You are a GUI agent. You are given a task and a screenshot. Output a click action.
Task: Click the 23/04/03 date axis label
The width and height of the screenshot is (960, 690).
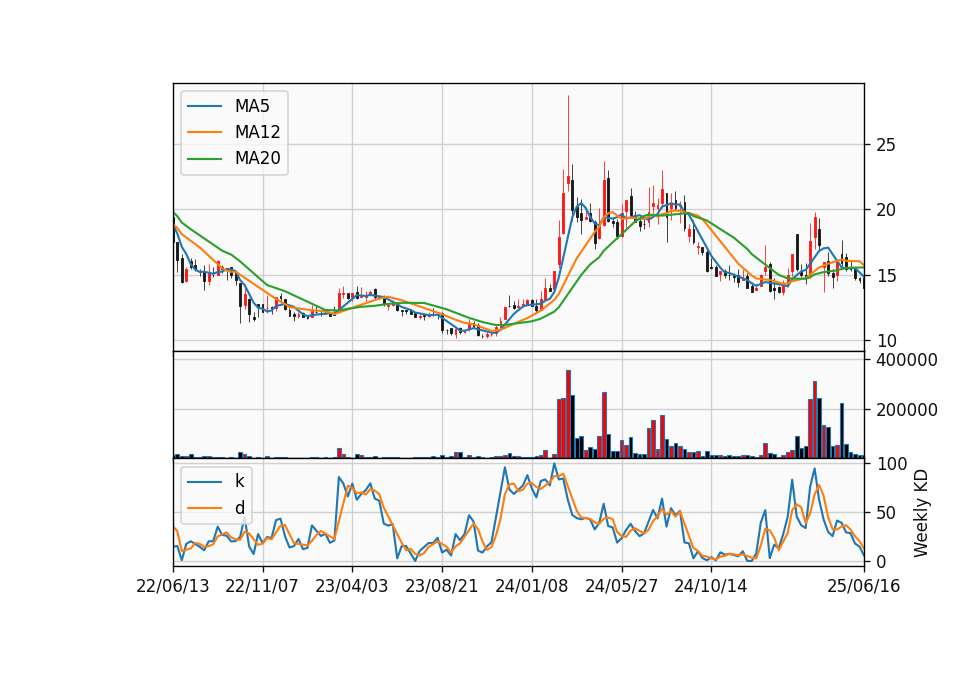352,586
